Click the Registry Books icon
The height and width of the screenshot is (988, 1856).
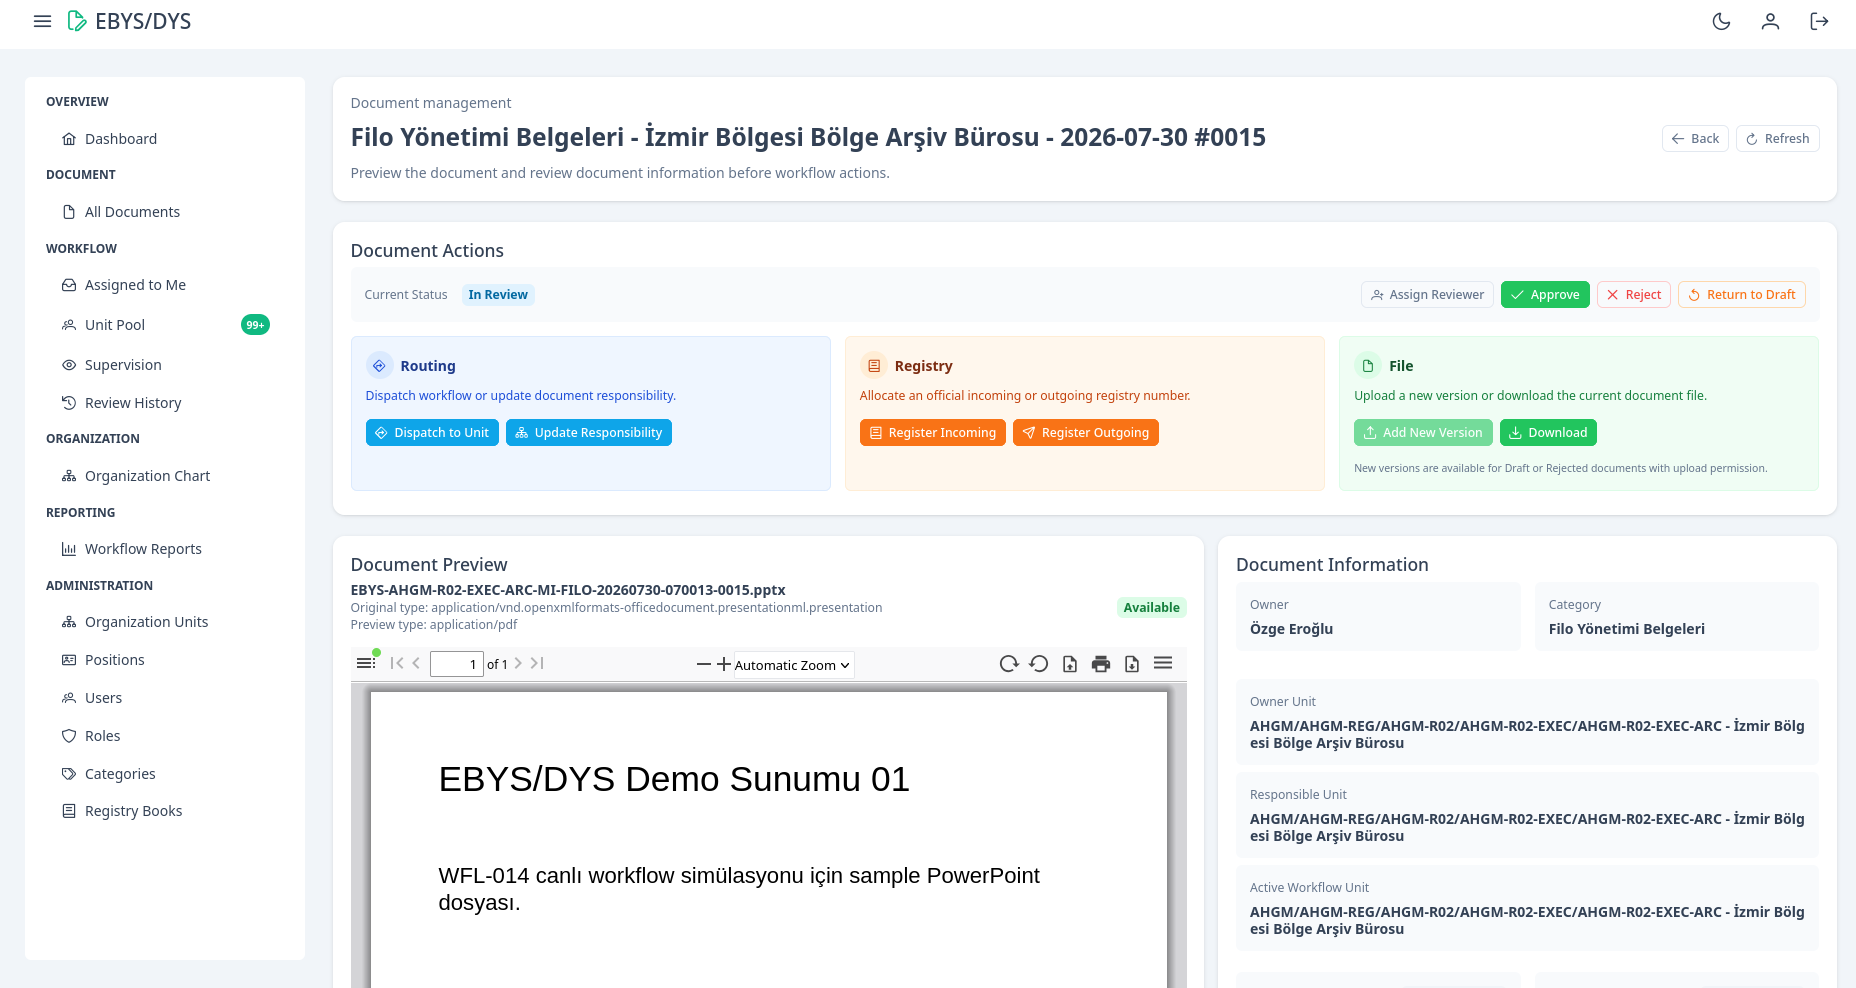click(x=69, y=811)
